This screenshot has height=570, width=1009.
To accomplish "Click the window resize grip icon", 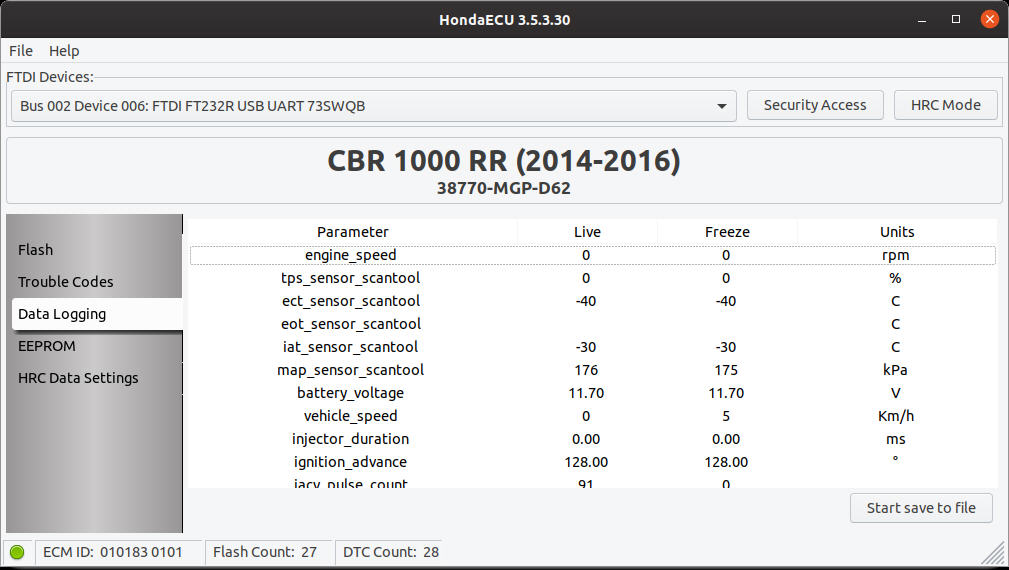I will coord(994,553).
